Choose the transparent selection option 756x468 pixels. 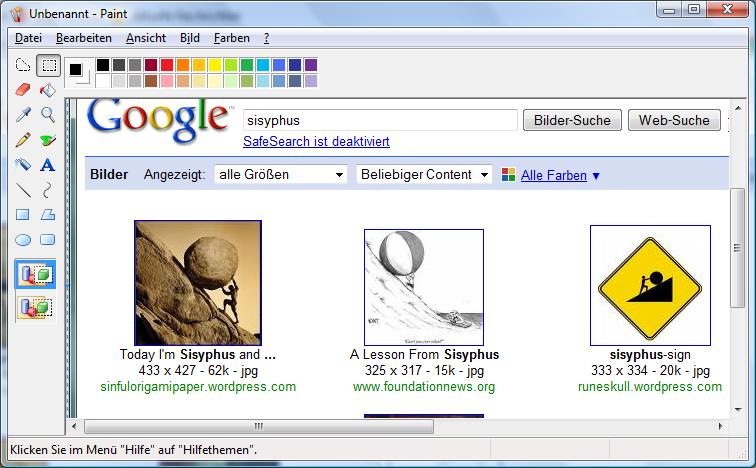[36, 307]
